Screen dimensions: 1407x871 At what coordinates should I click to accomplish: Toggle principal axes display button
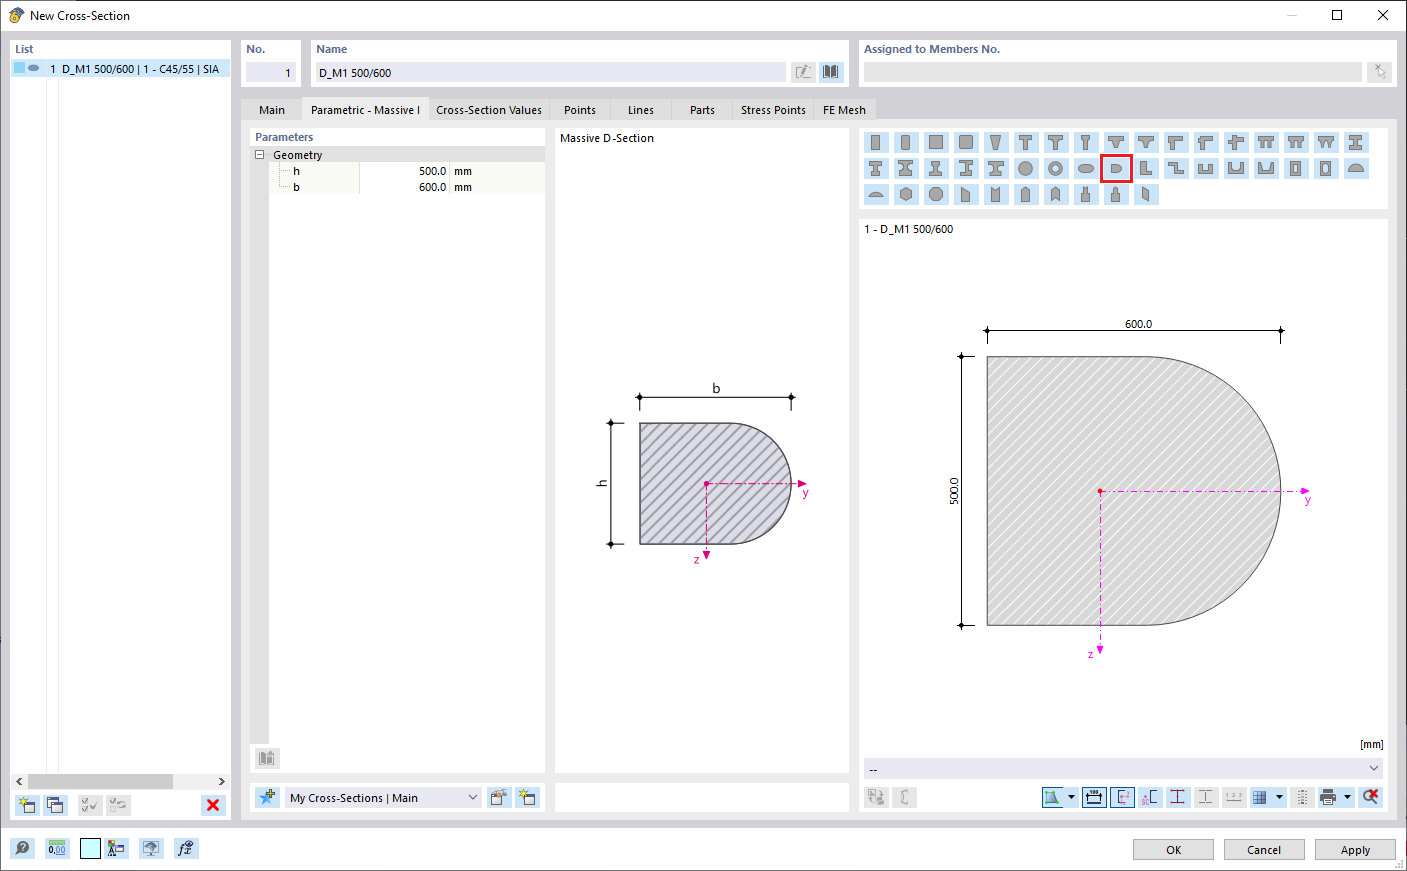point(1123,797)
